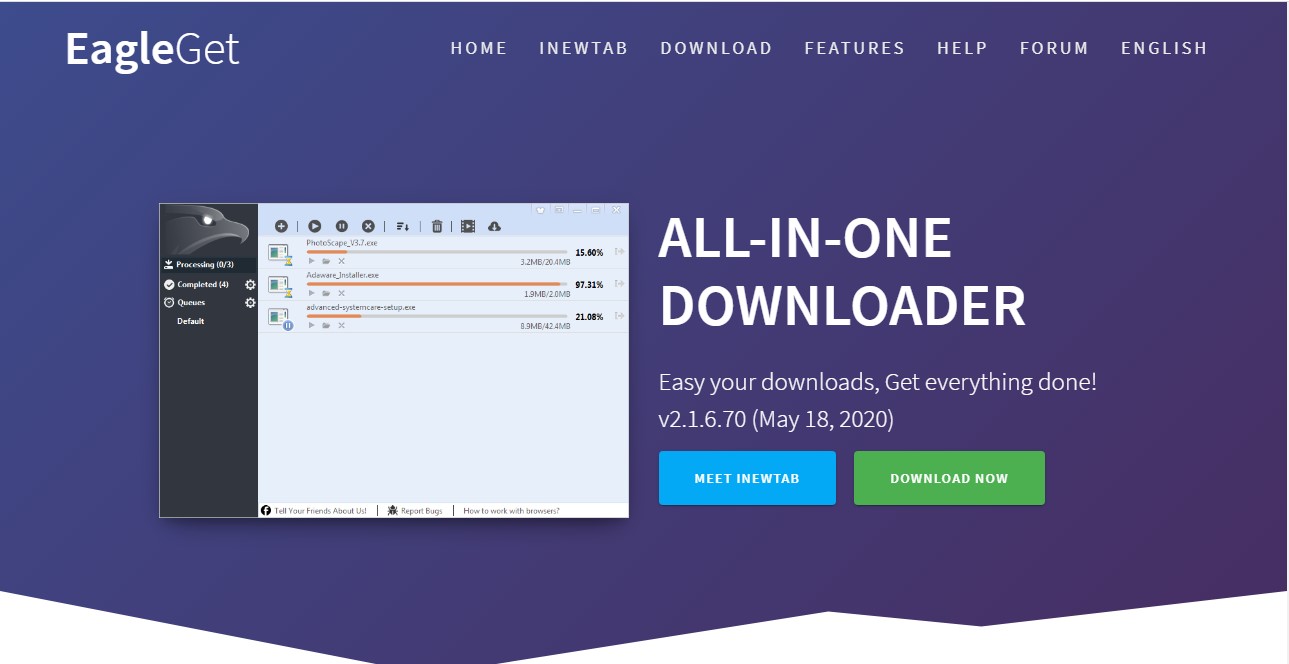Viewport: 1289px width, 664px height.
Task: Click the paused advanced-systemcare-setup.exe file icon
Action: tap(280, 320)
